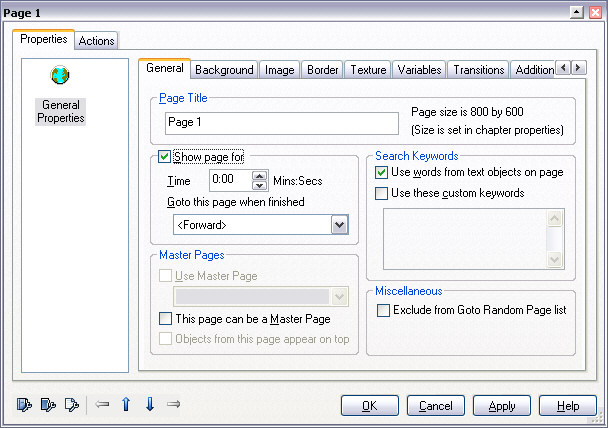Click the disabled Use Master Page checkbox
Viewport: 608px width, 428px height.
coord(166,276)
